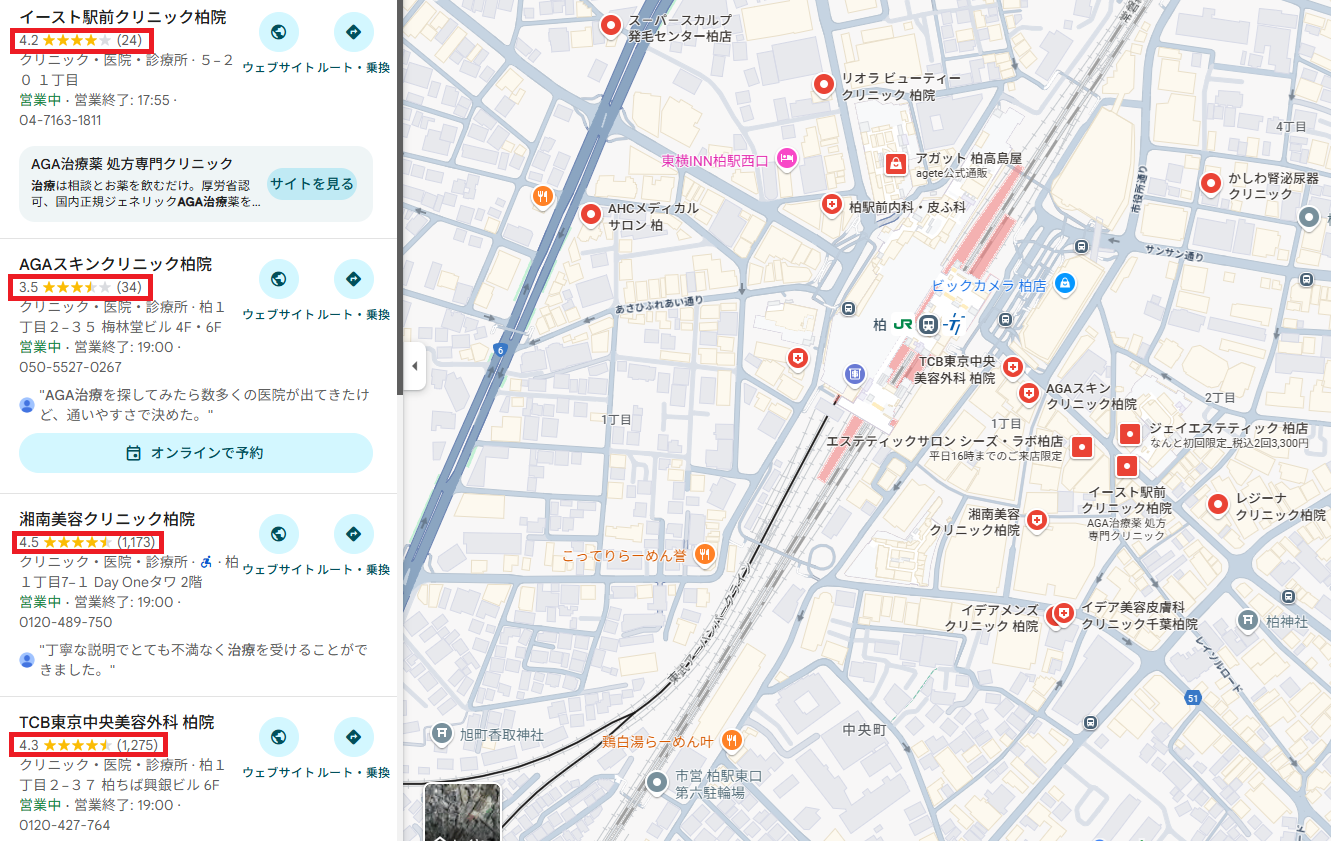Open the TCB東京中央美容外科 柏院 listing title
The image size is (1331, 841).
tap(117, 722)
